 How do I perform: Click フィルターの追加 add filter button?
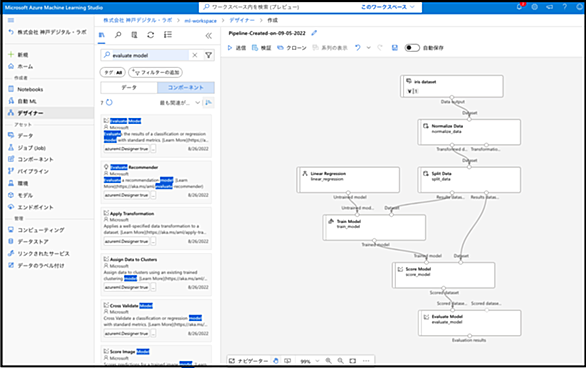[155, 72]
